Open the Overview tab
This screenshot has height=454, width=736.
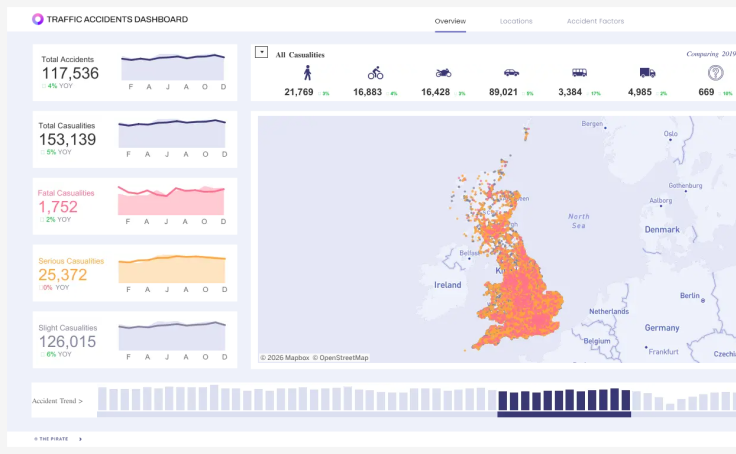pos(450,21)
